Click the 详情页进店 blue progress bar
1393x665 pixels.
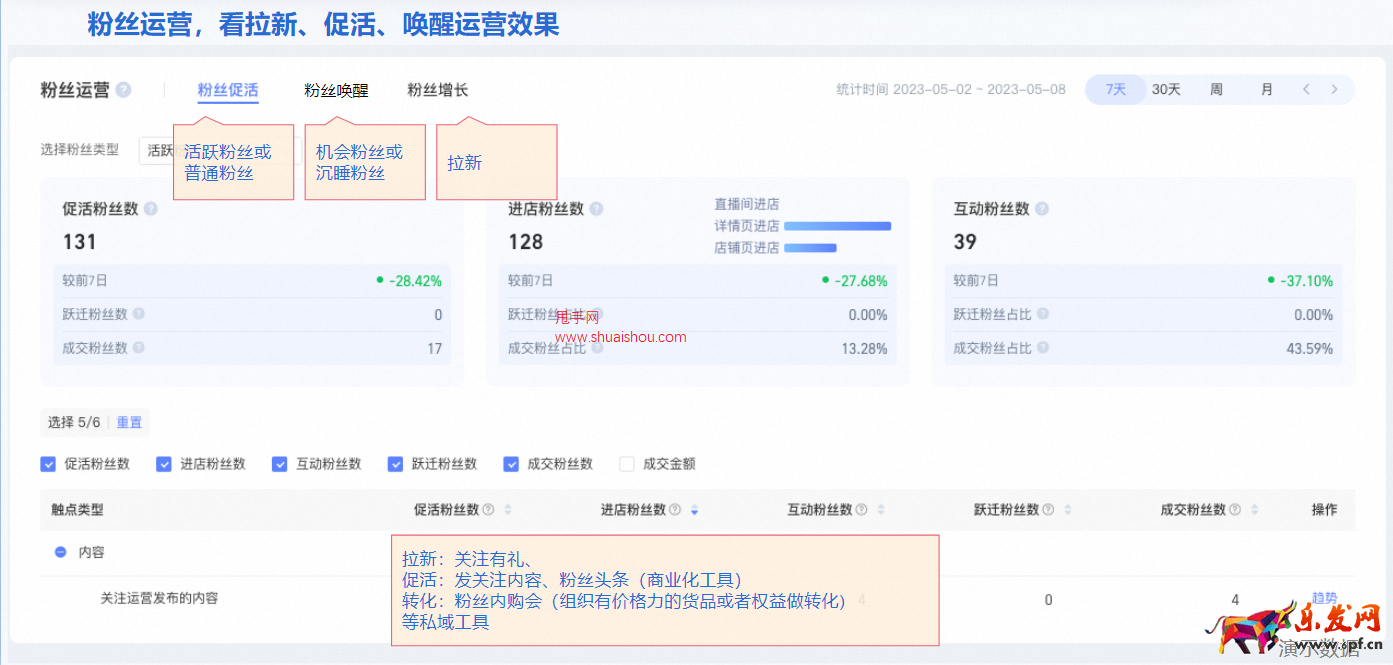pyautogui.click(x=837, y=226)
